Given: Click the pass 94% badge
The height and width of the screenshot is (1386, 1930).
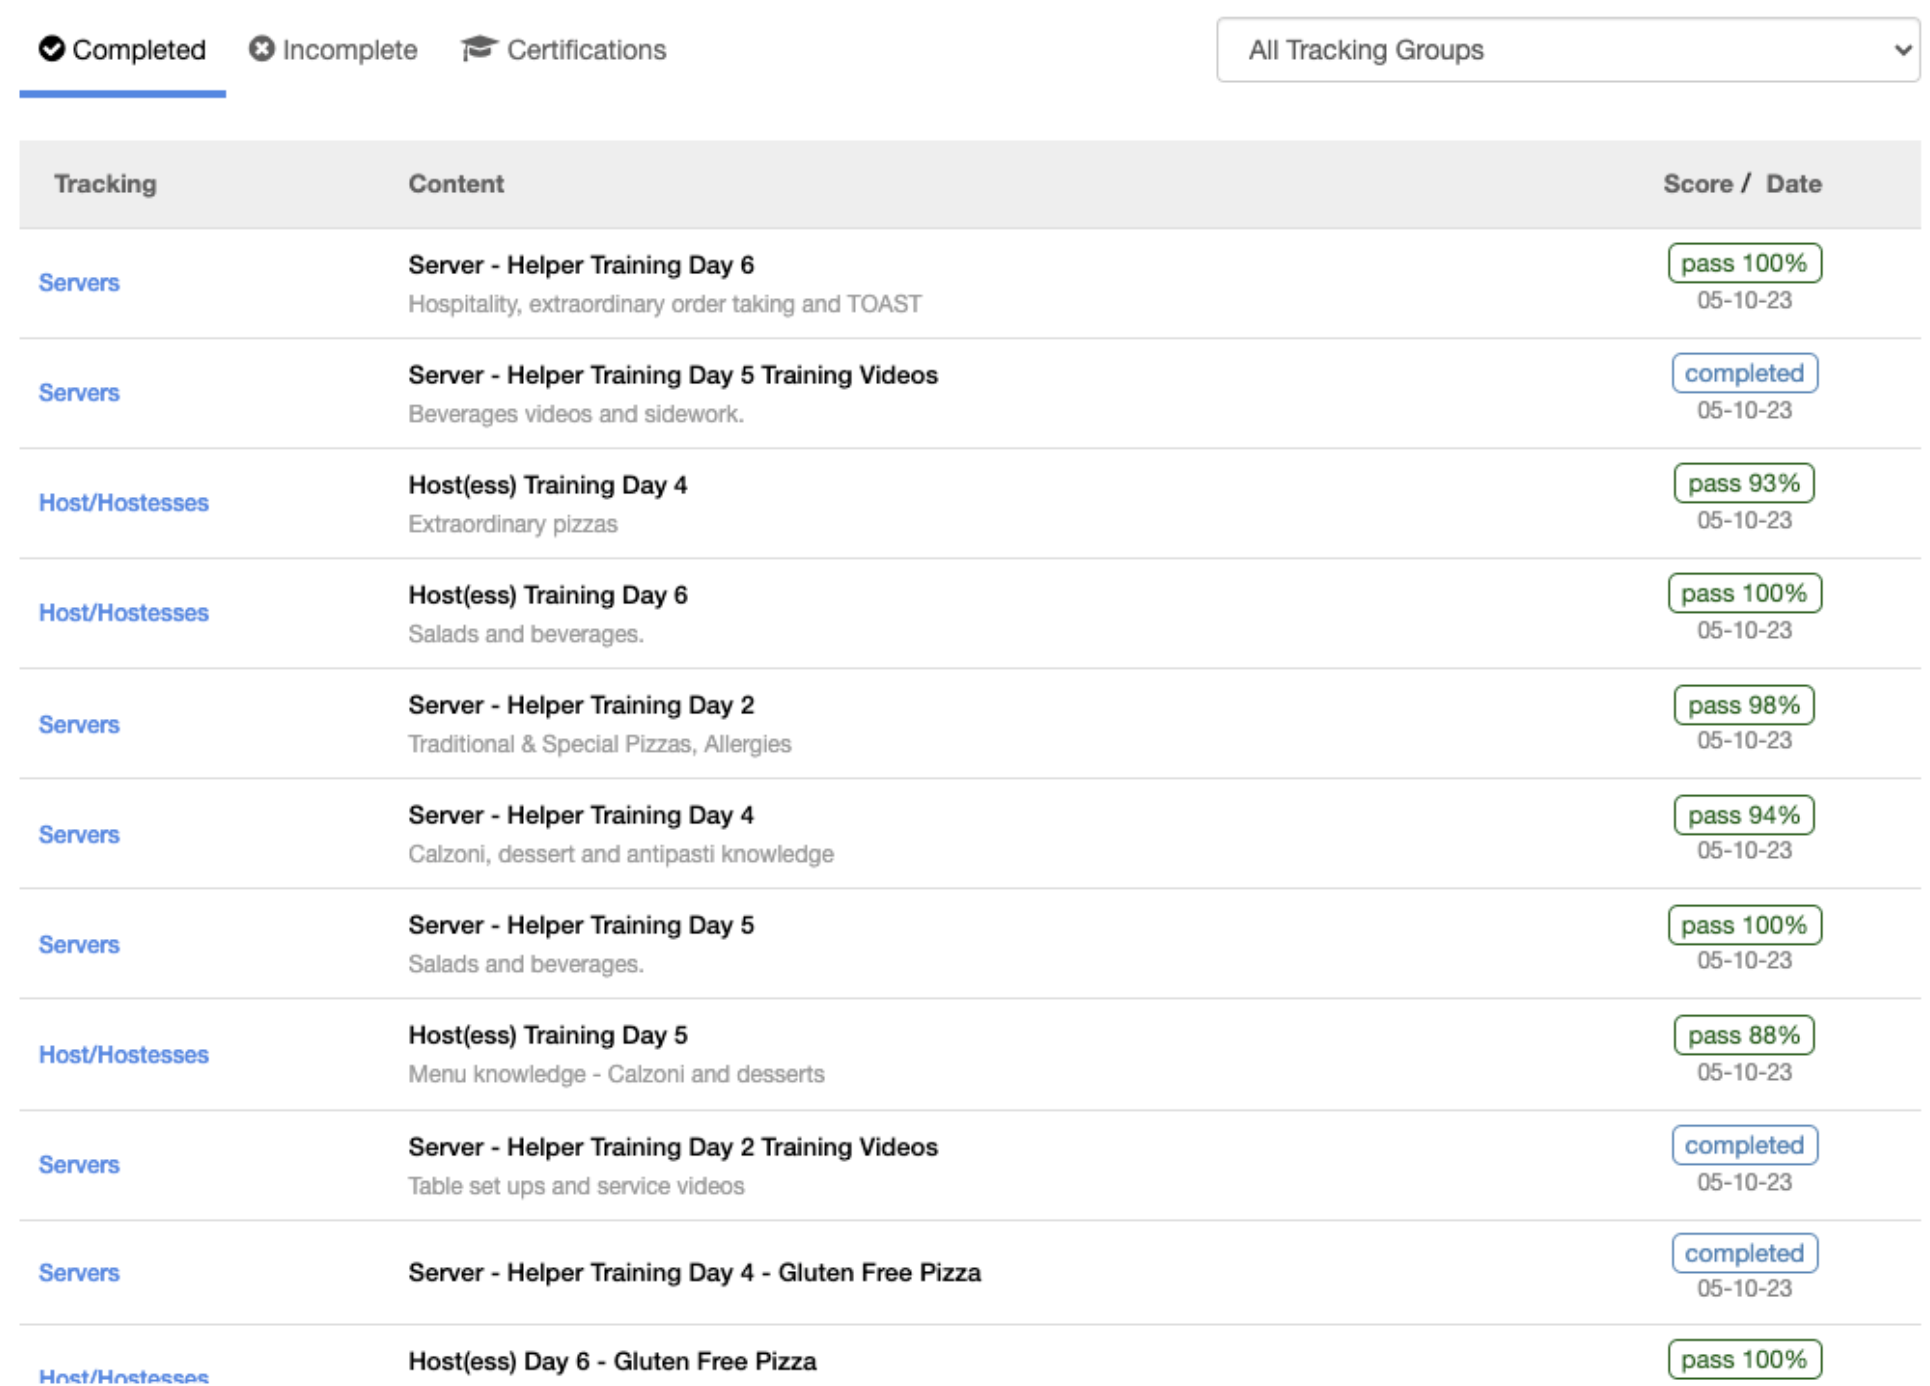Looking at the screenshot, I should coord(1744,815).
